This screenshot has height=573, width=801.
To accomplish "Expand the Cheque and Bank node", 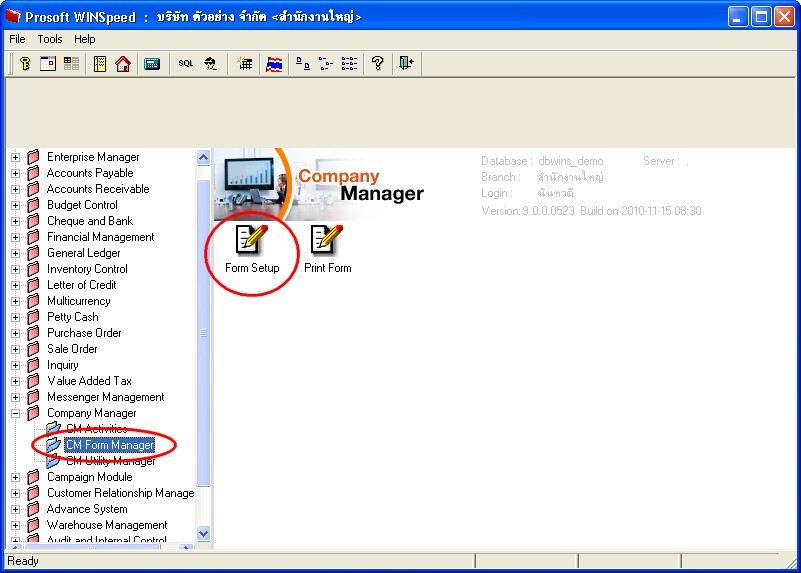I will tap(15, 221).
